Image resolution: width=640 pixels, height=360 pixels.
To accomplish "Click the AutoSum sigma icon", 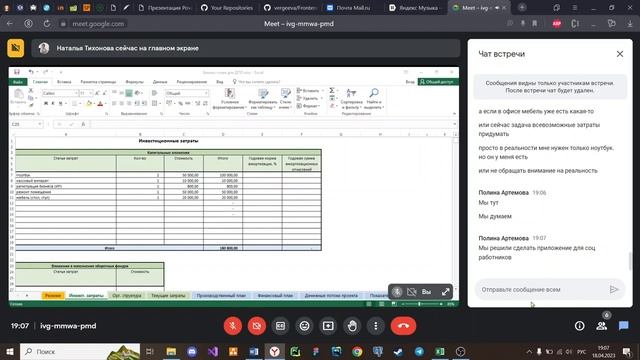I will tap(332, 91).
